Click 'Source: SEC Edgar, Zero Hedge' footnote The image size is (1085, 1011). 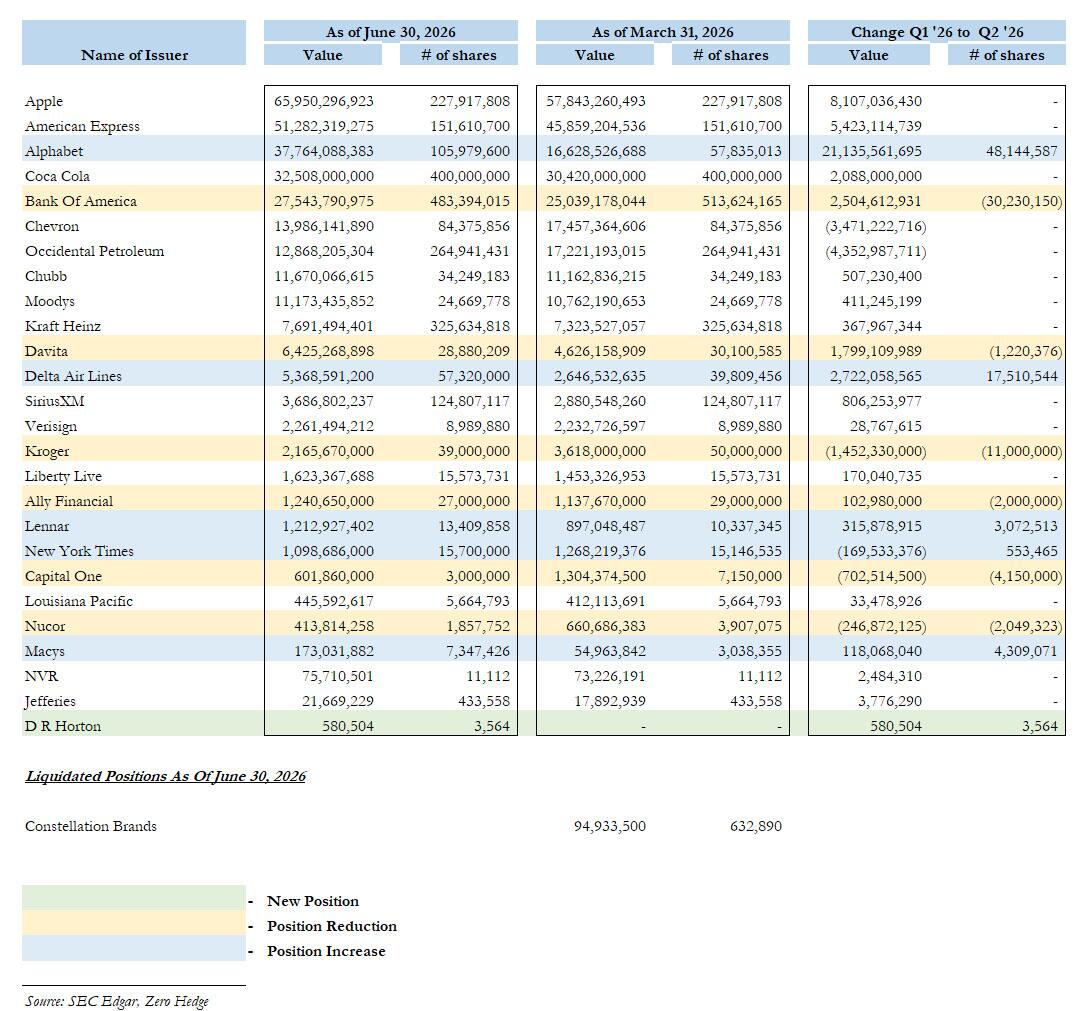pos(117,1001)
